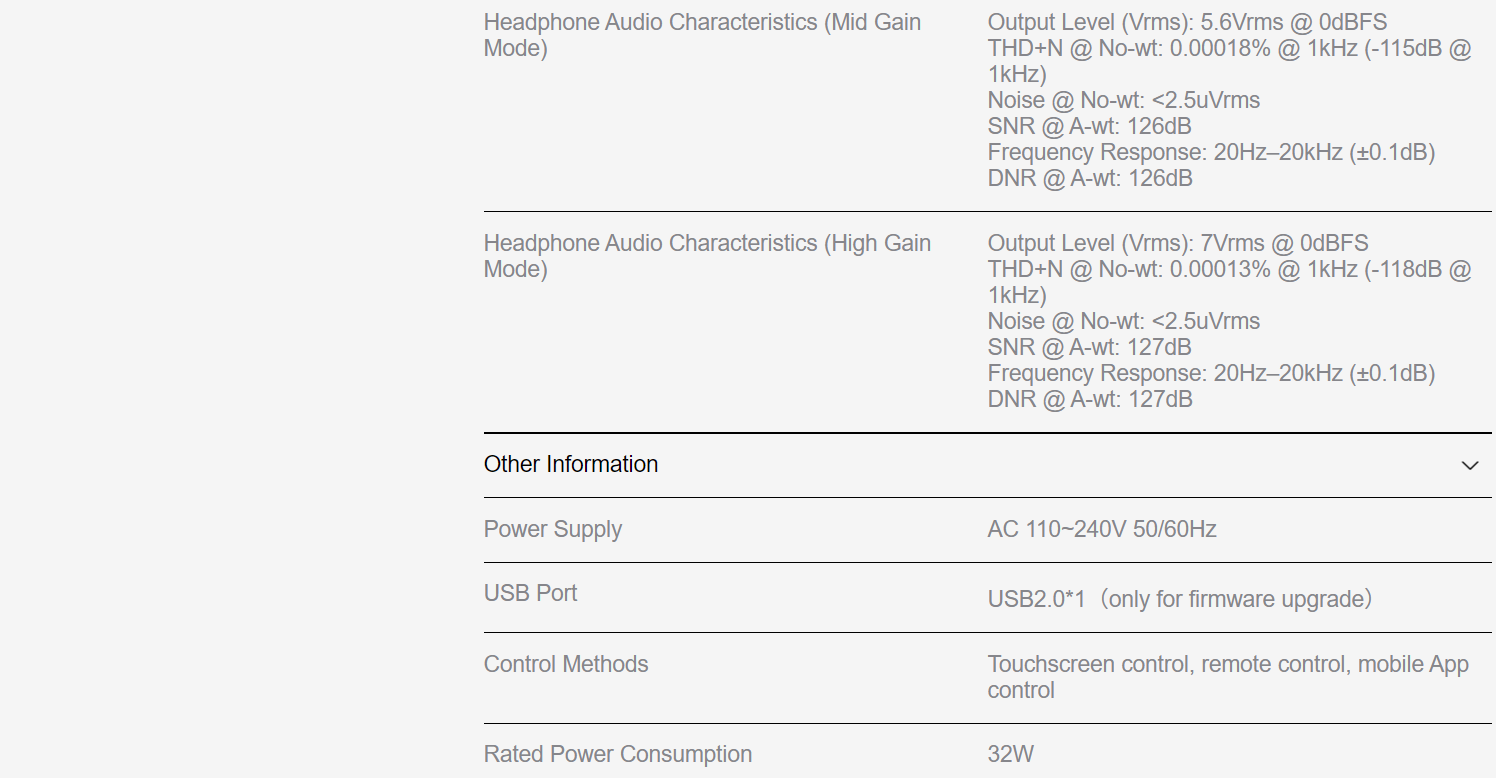Click the 0.00018% THD+N specification line
This screenshot has width=1496, height=778.
(x=1229, y=48)
